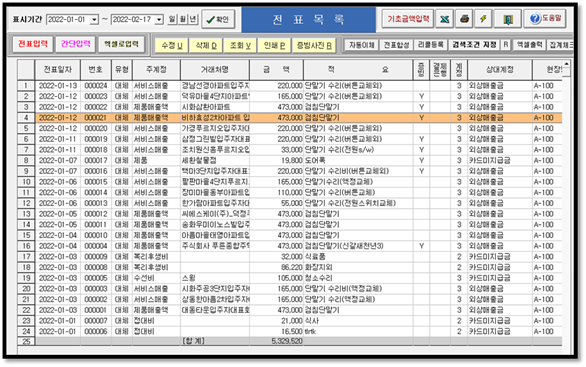Open the end date 2022-02-17 dropdown
586x367 pixels.
pos(159,19)
